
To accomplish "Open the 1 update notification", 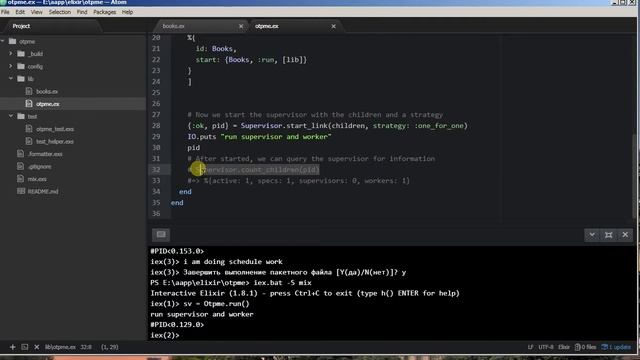I will pos(616,347).
